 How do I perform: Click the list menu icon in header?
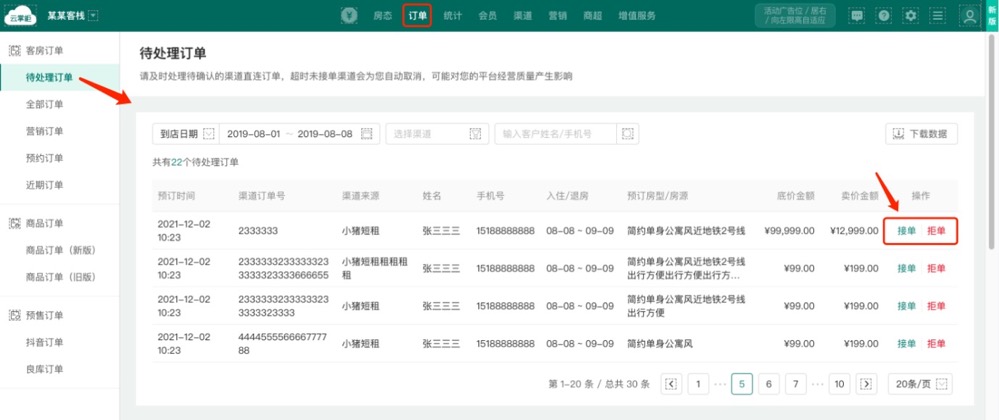(936, 16)
